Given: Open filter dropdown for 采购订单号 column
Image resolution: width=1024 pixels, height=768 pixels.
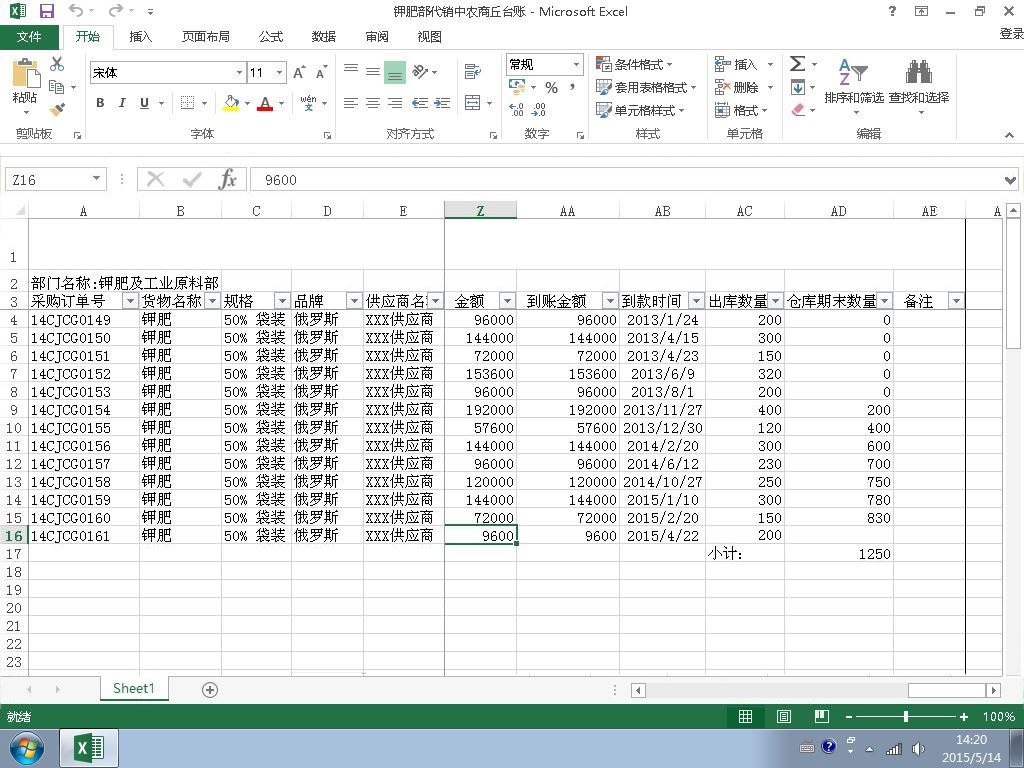Looking at the screenshot, I should tap(130, 300).
